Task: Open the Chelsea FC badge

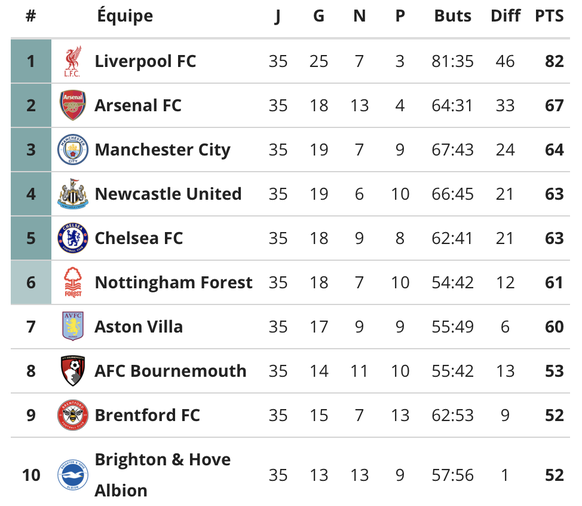Action: 73,238
